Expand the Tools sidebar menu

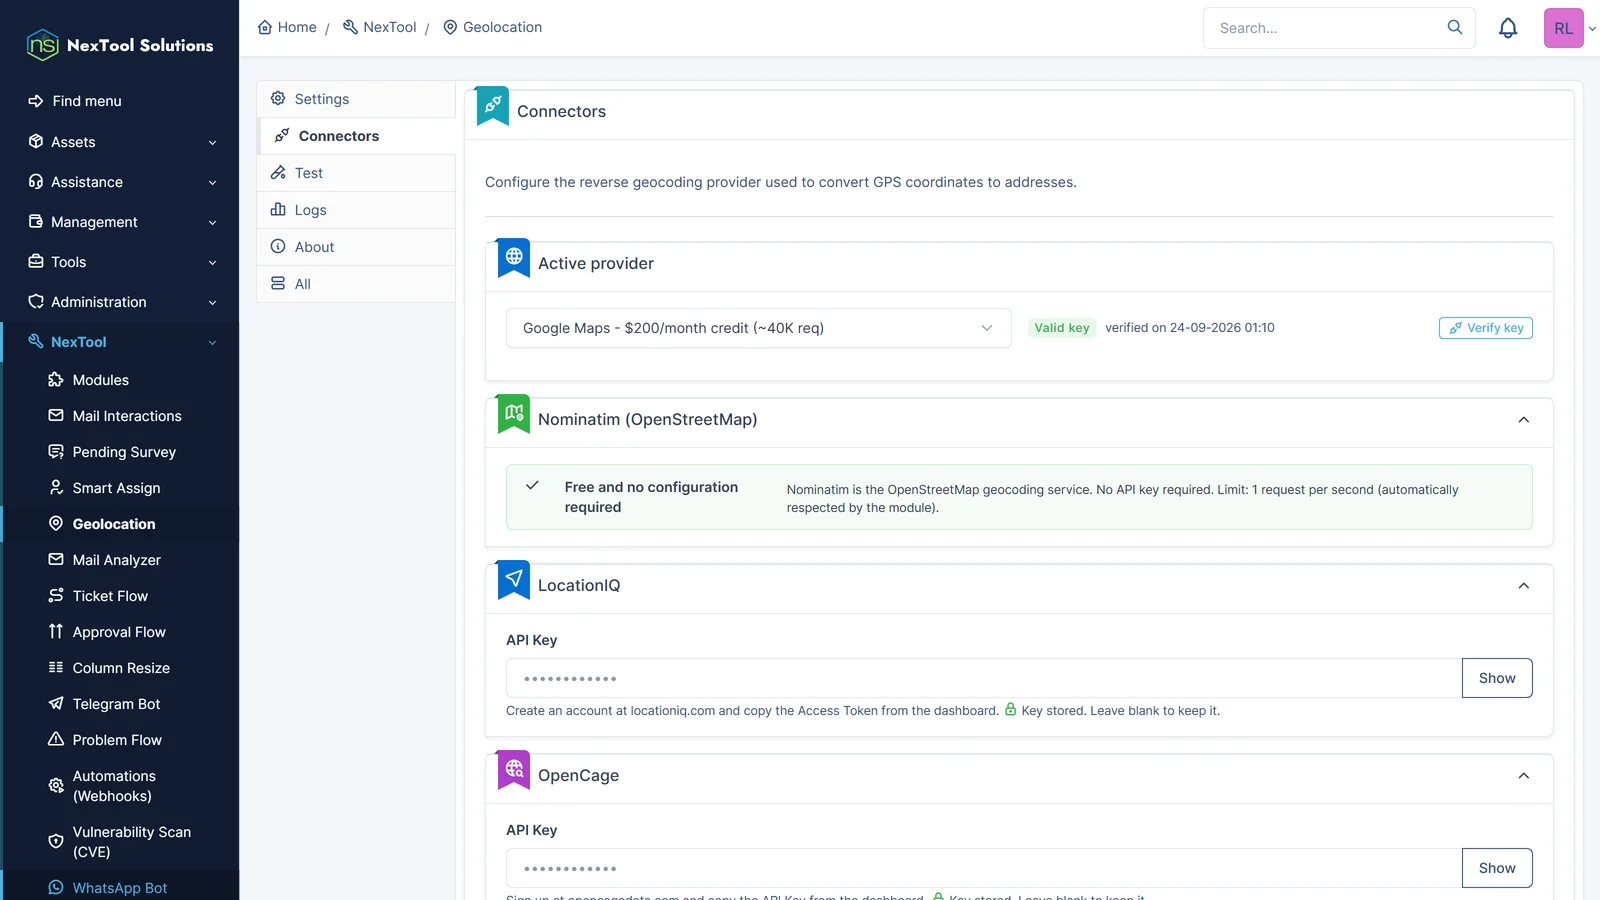(x=120, y=262)
